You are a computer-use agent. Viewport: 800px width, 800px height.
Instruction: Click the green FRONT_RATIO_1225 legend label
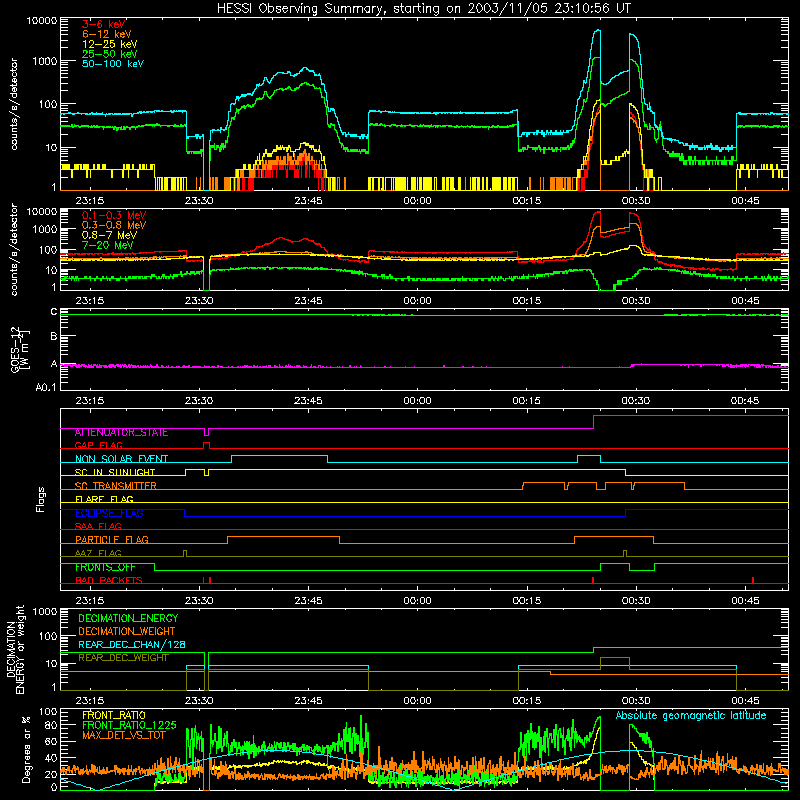pos(129,725)
